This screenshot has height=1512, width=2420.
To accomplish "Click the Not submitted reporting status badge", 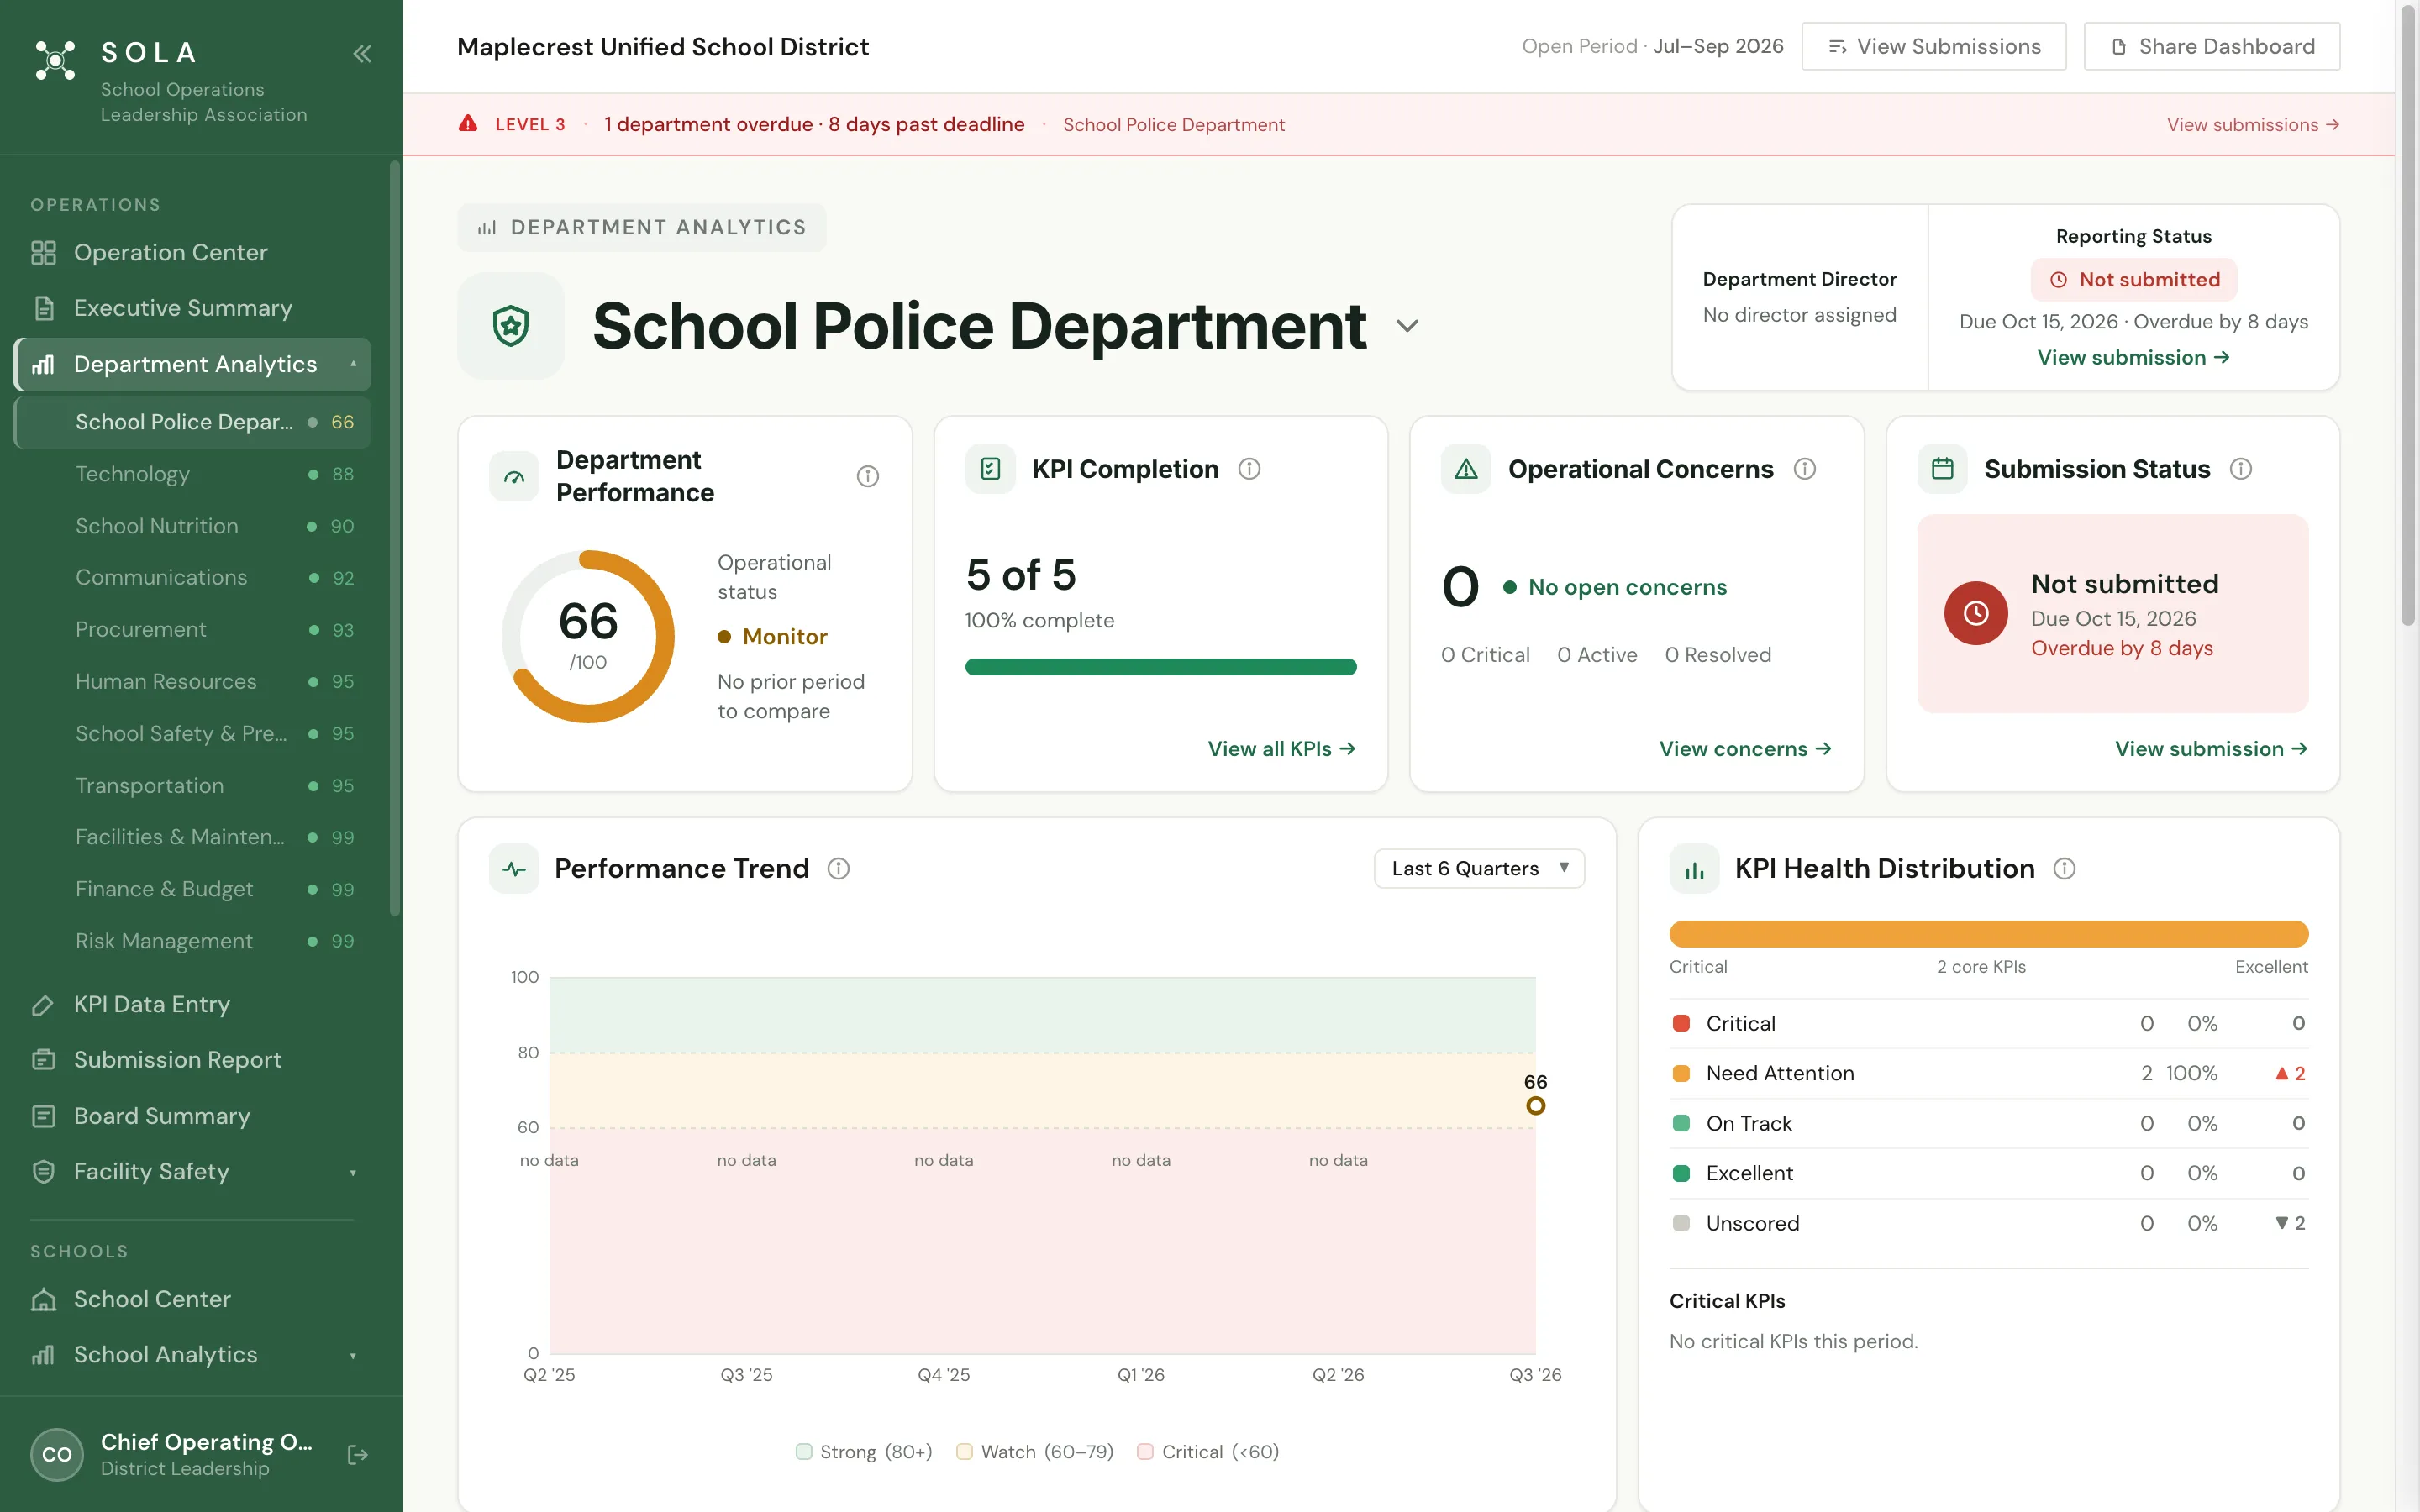I will pos(2133,280).
